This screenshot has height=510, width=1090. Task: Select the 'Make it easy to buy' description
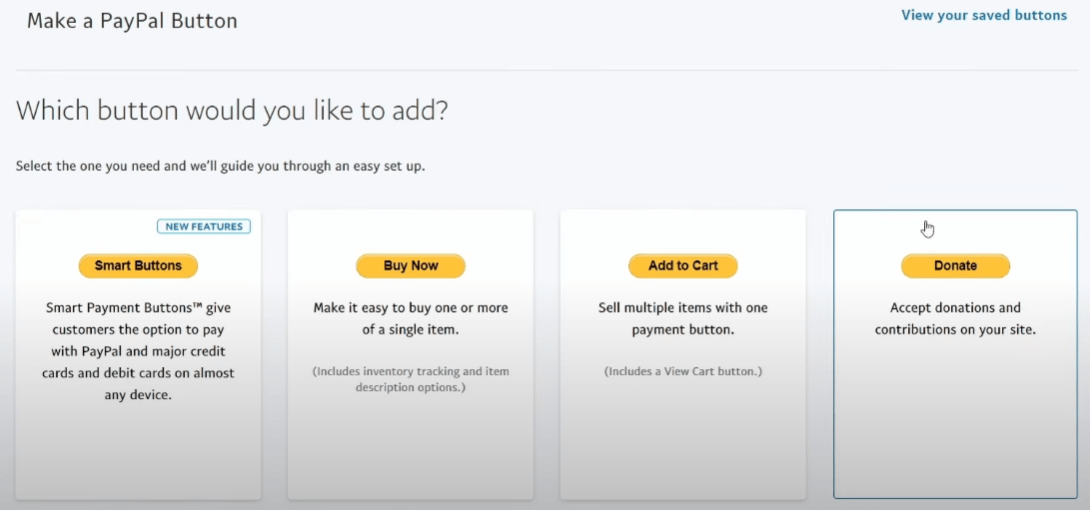click(410, 319)
